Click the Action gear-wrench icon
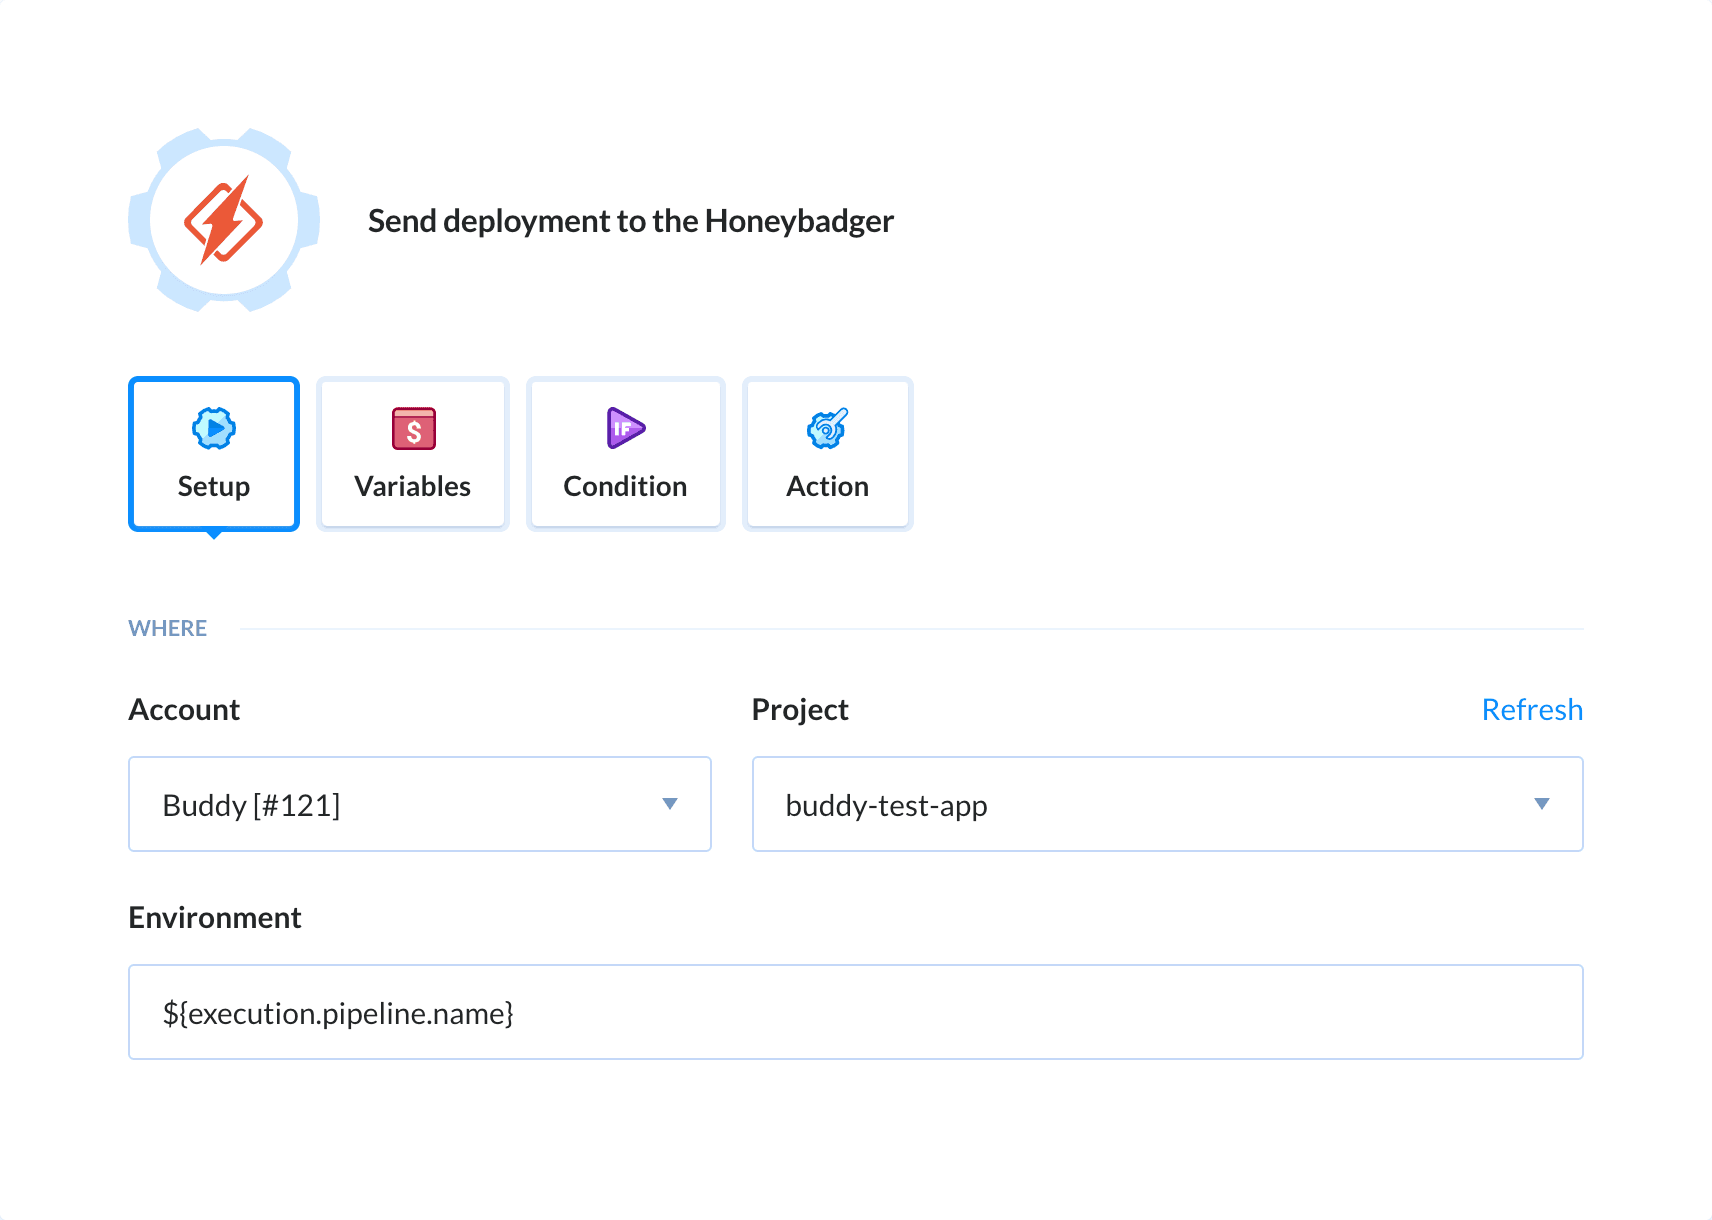Image resolution: width=1712 pixels, height=1220 pixels. pos(827,428)
